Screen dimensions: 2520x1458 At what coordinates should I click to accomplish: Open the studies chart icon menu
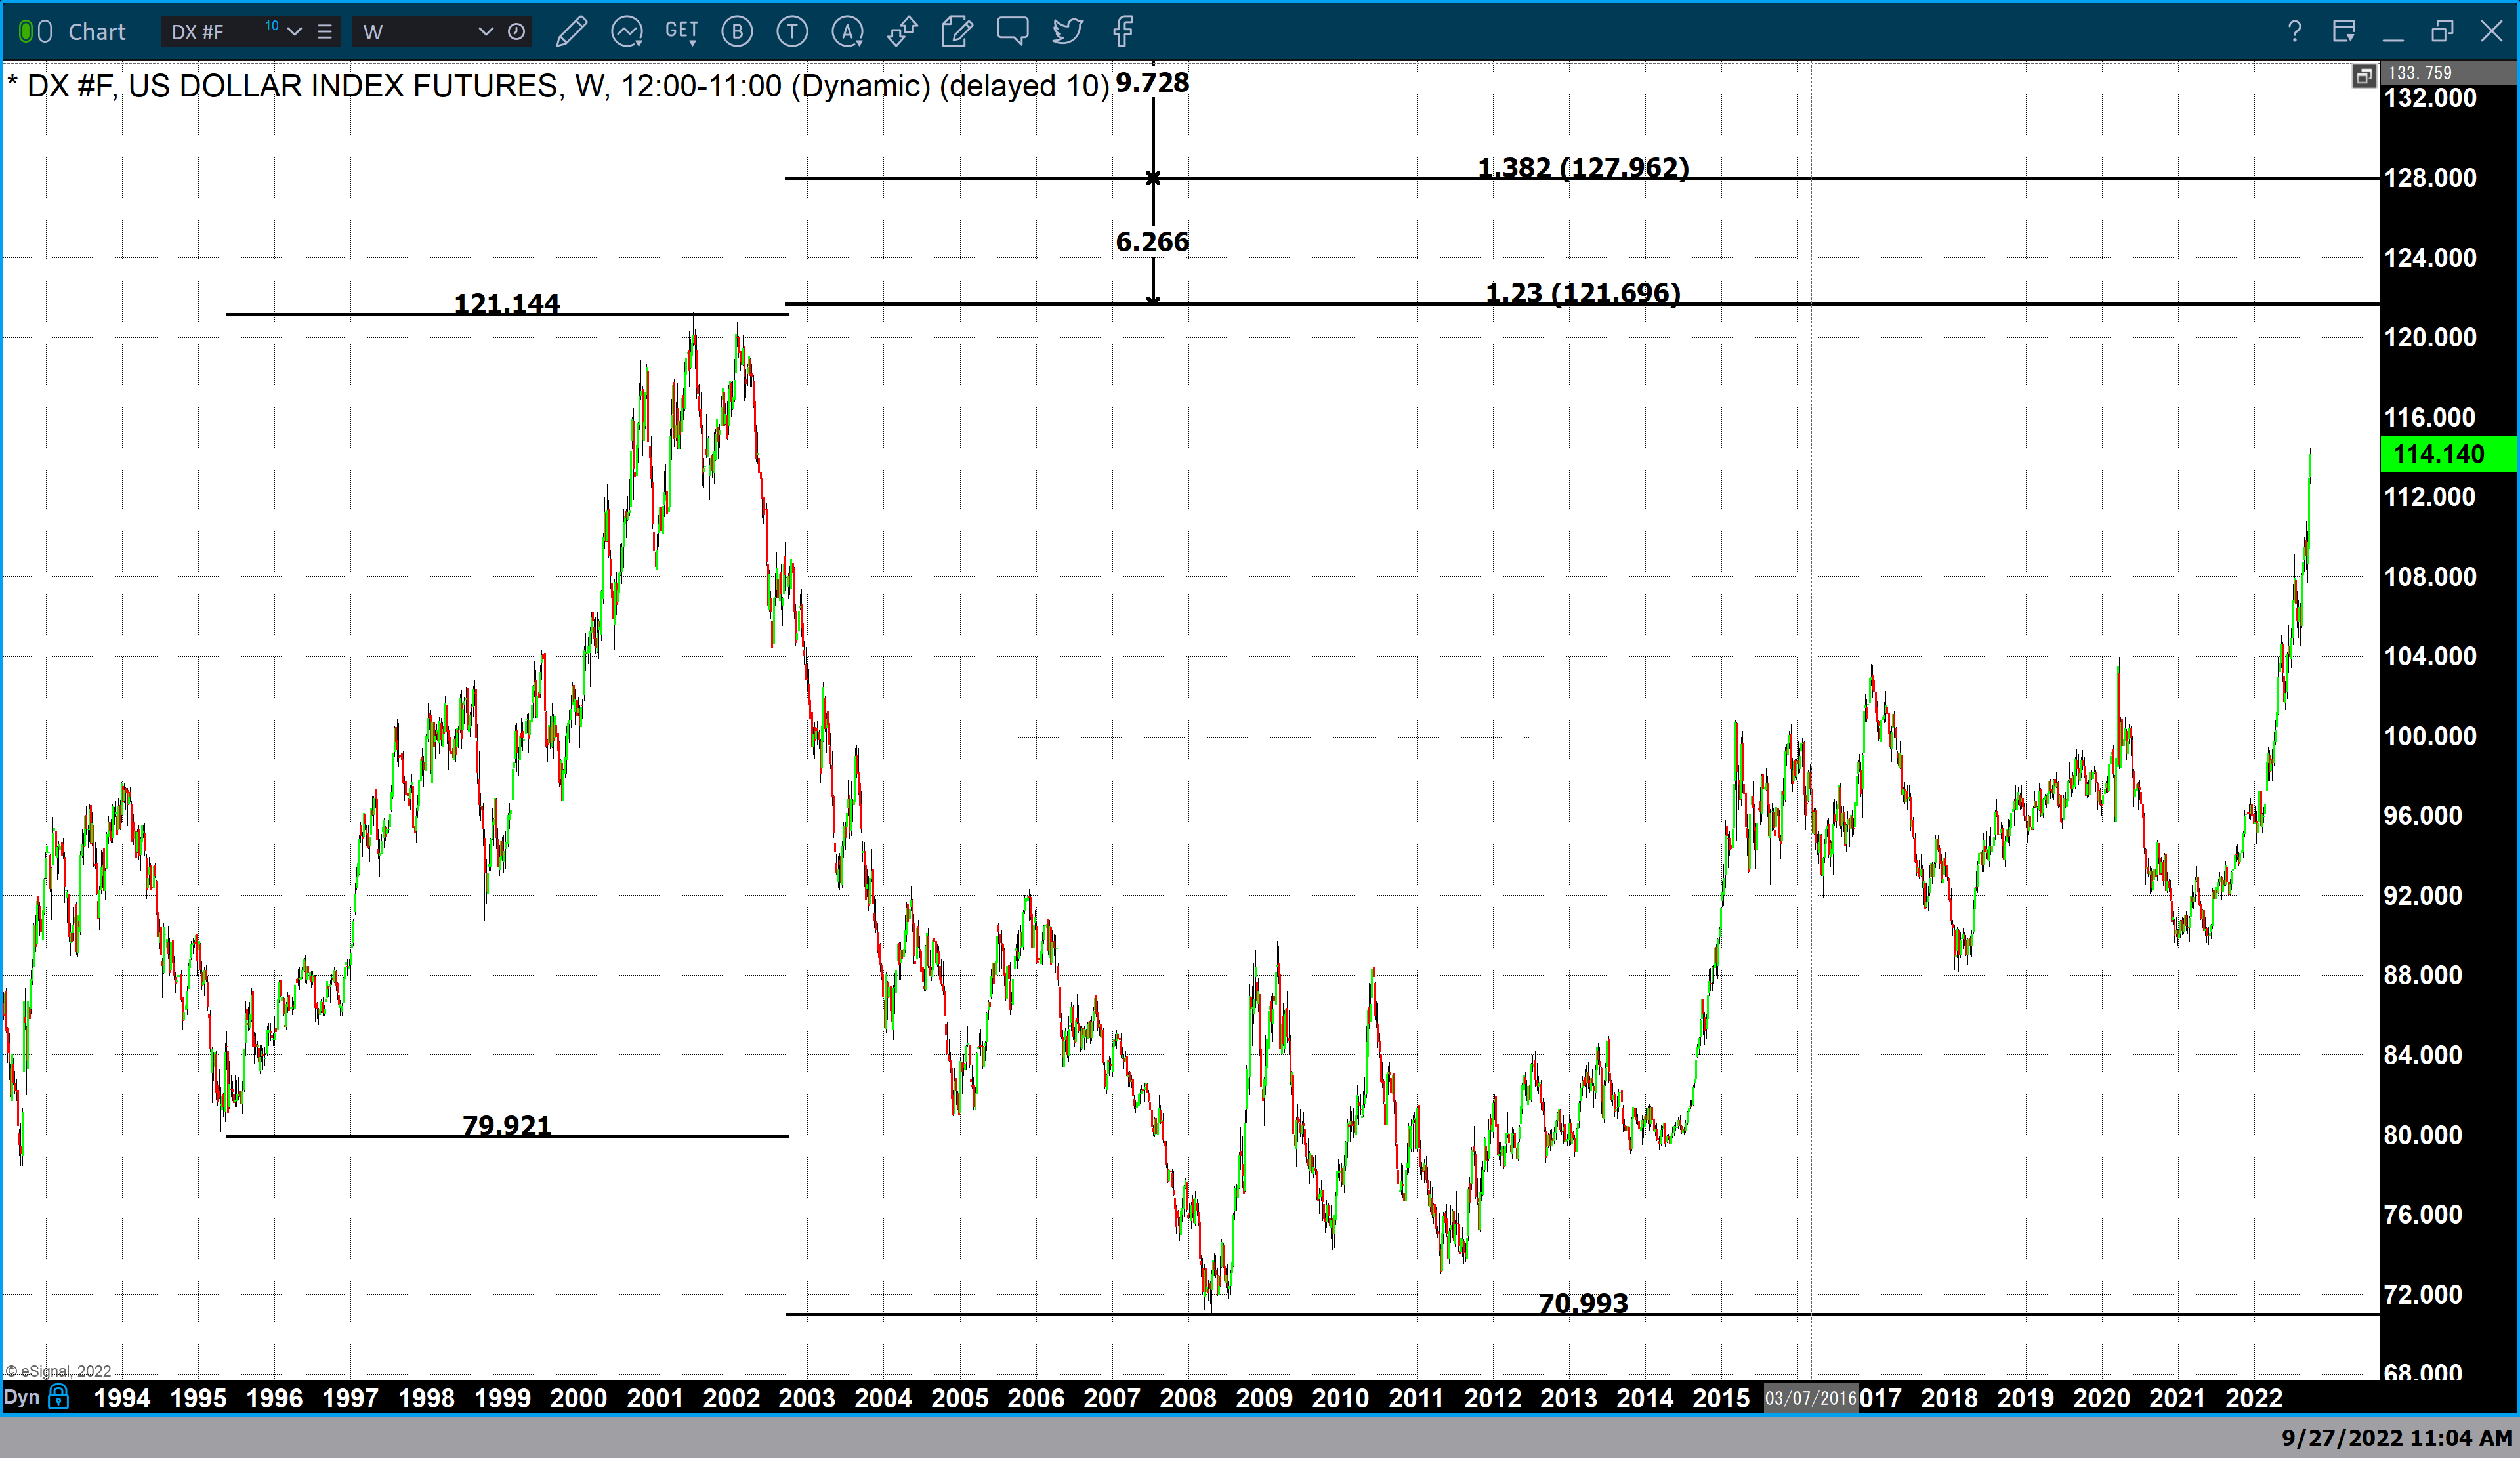627,32
